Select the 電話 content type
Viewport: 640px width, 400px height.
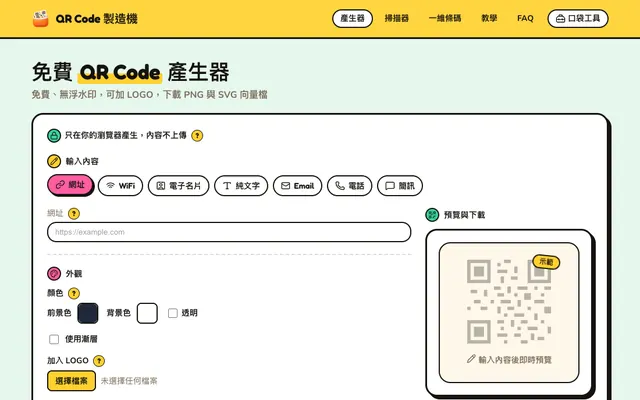tap(350, 186)
